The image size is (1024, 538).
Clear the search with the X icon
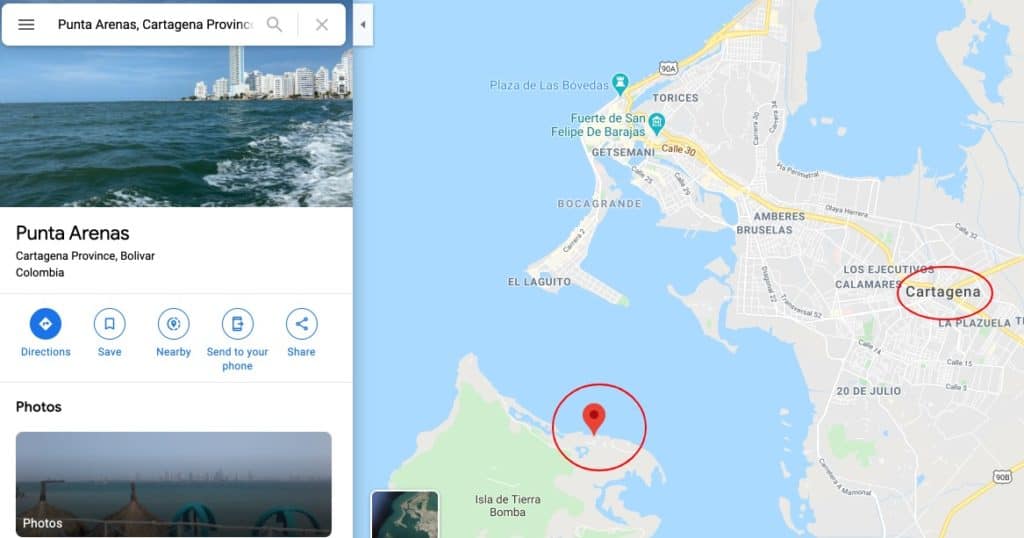321,25
